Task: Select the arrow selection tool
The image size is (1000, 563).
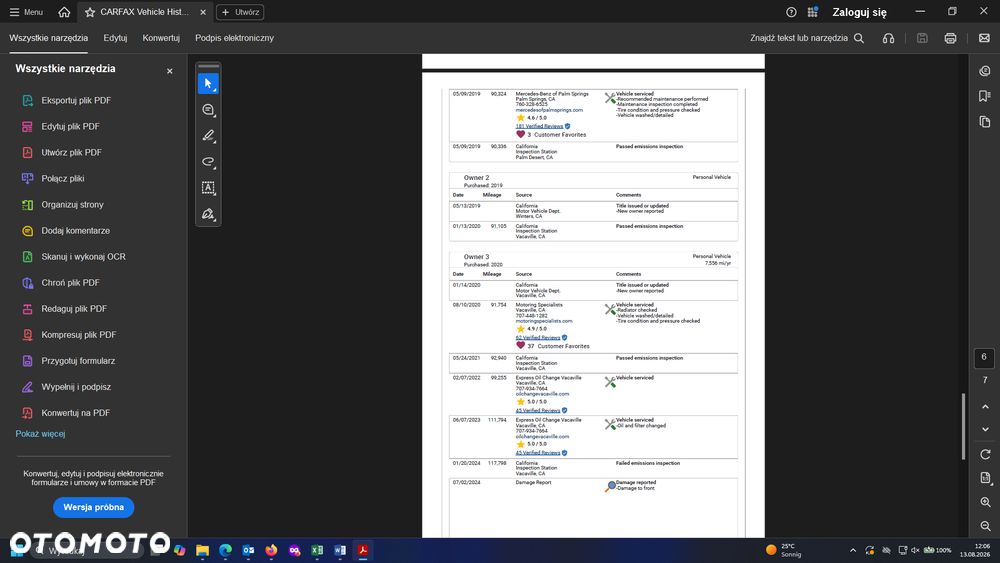Action: [x=209, y=84]
